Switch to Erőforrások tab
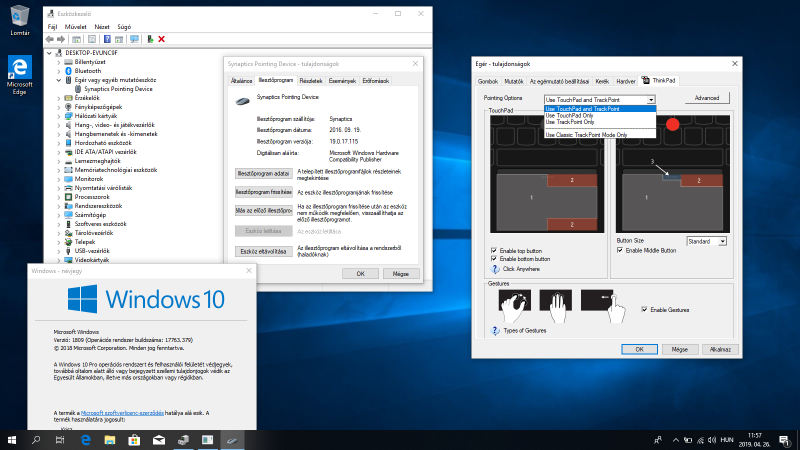 coord(376,81)
